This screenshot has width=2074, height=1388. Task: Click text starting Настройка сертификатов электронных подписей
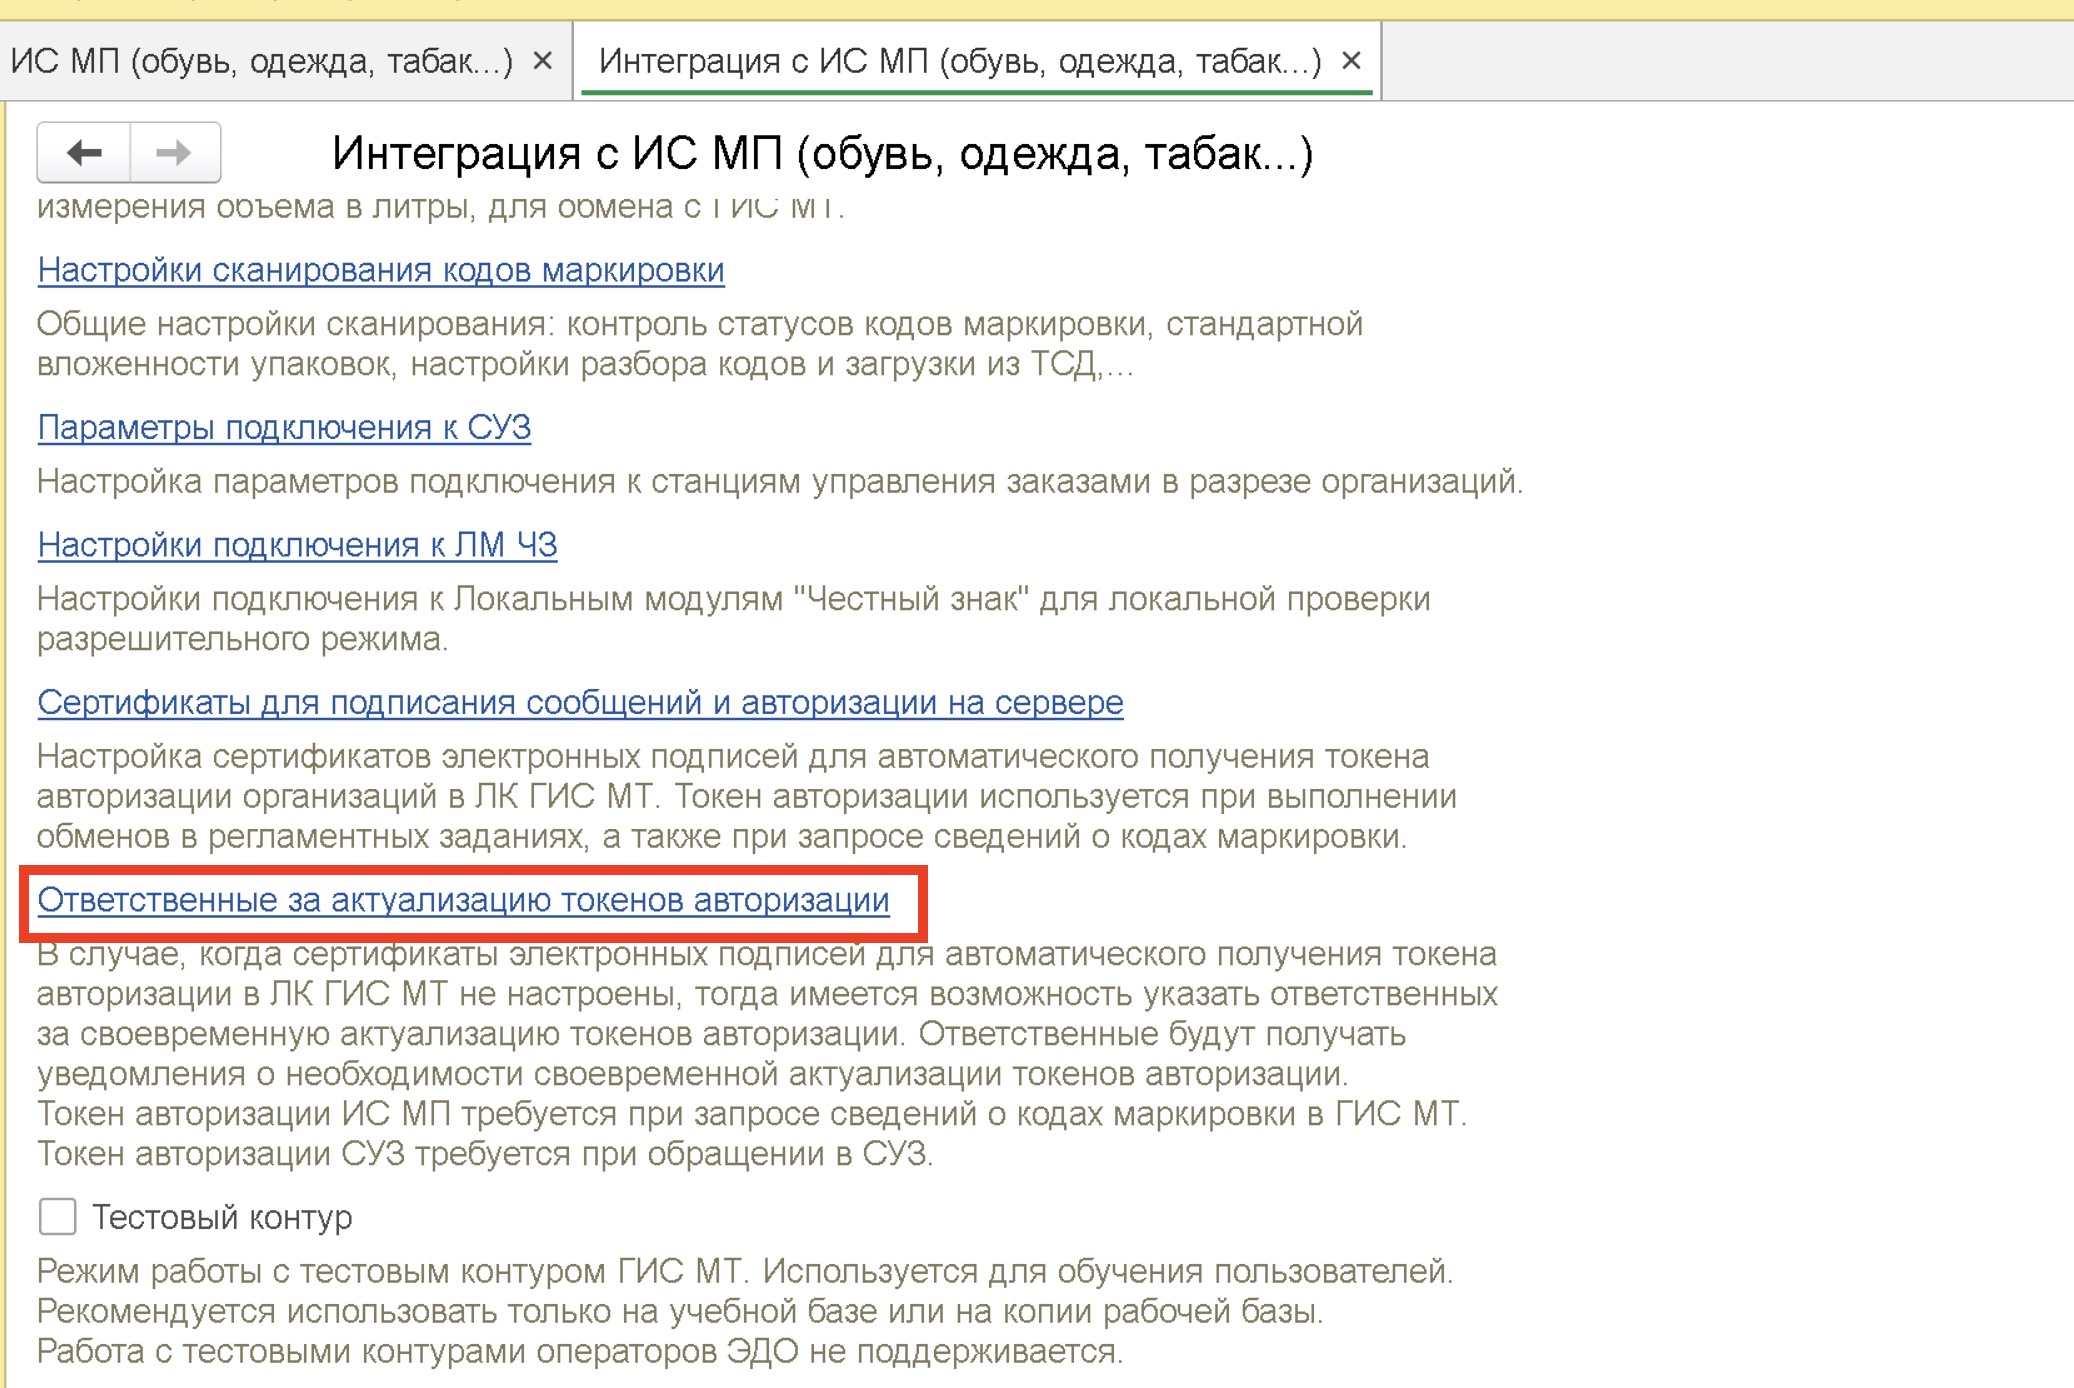747,796
